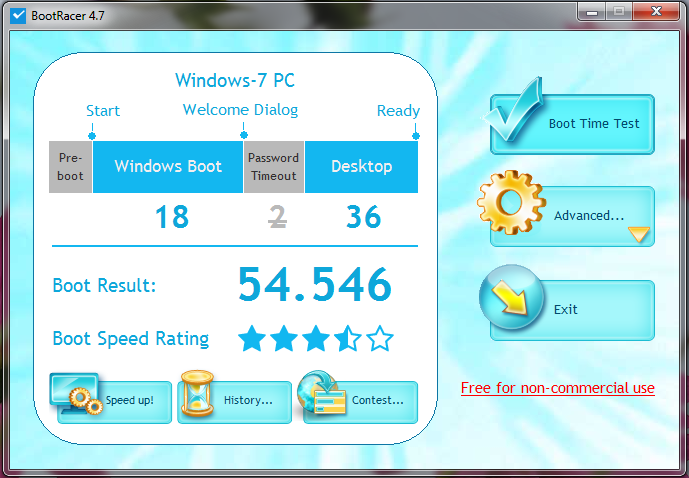Click the first filled rating star
This screenshot has height=478, width=689.
tap(252, 338)
